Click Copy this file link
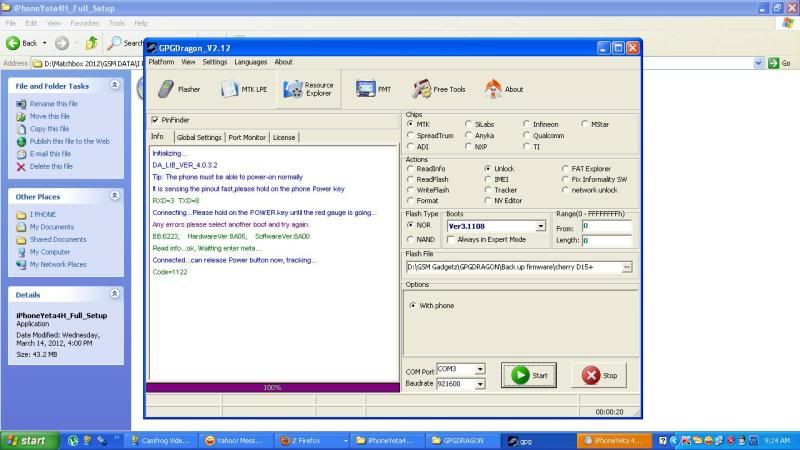 (x=49, y=129)
